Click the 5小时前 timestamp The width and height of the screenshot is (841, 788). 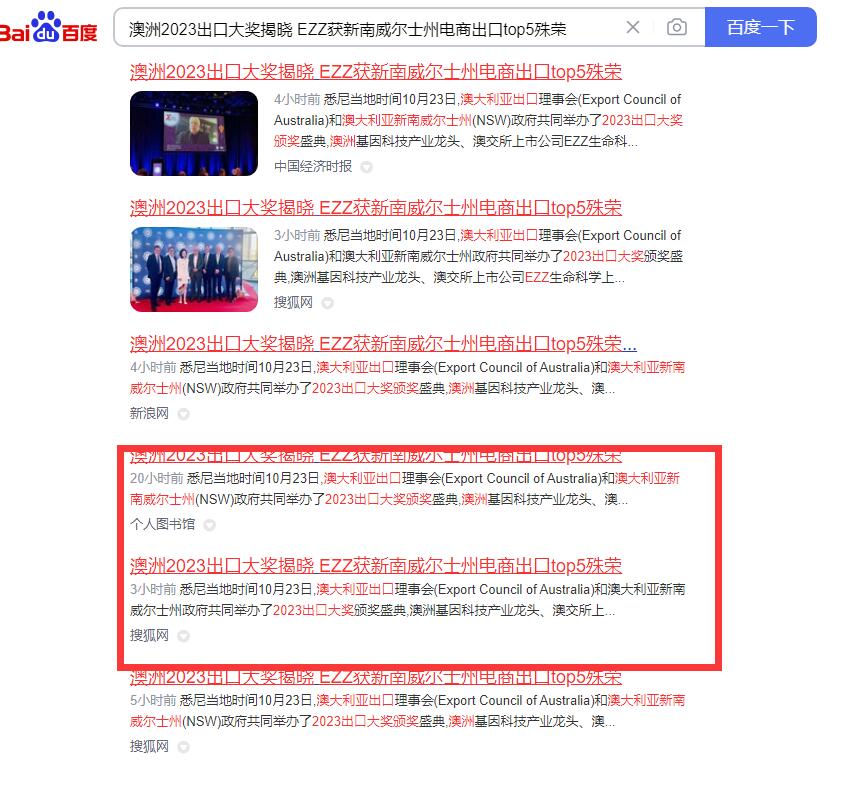[x=153, y=701]
